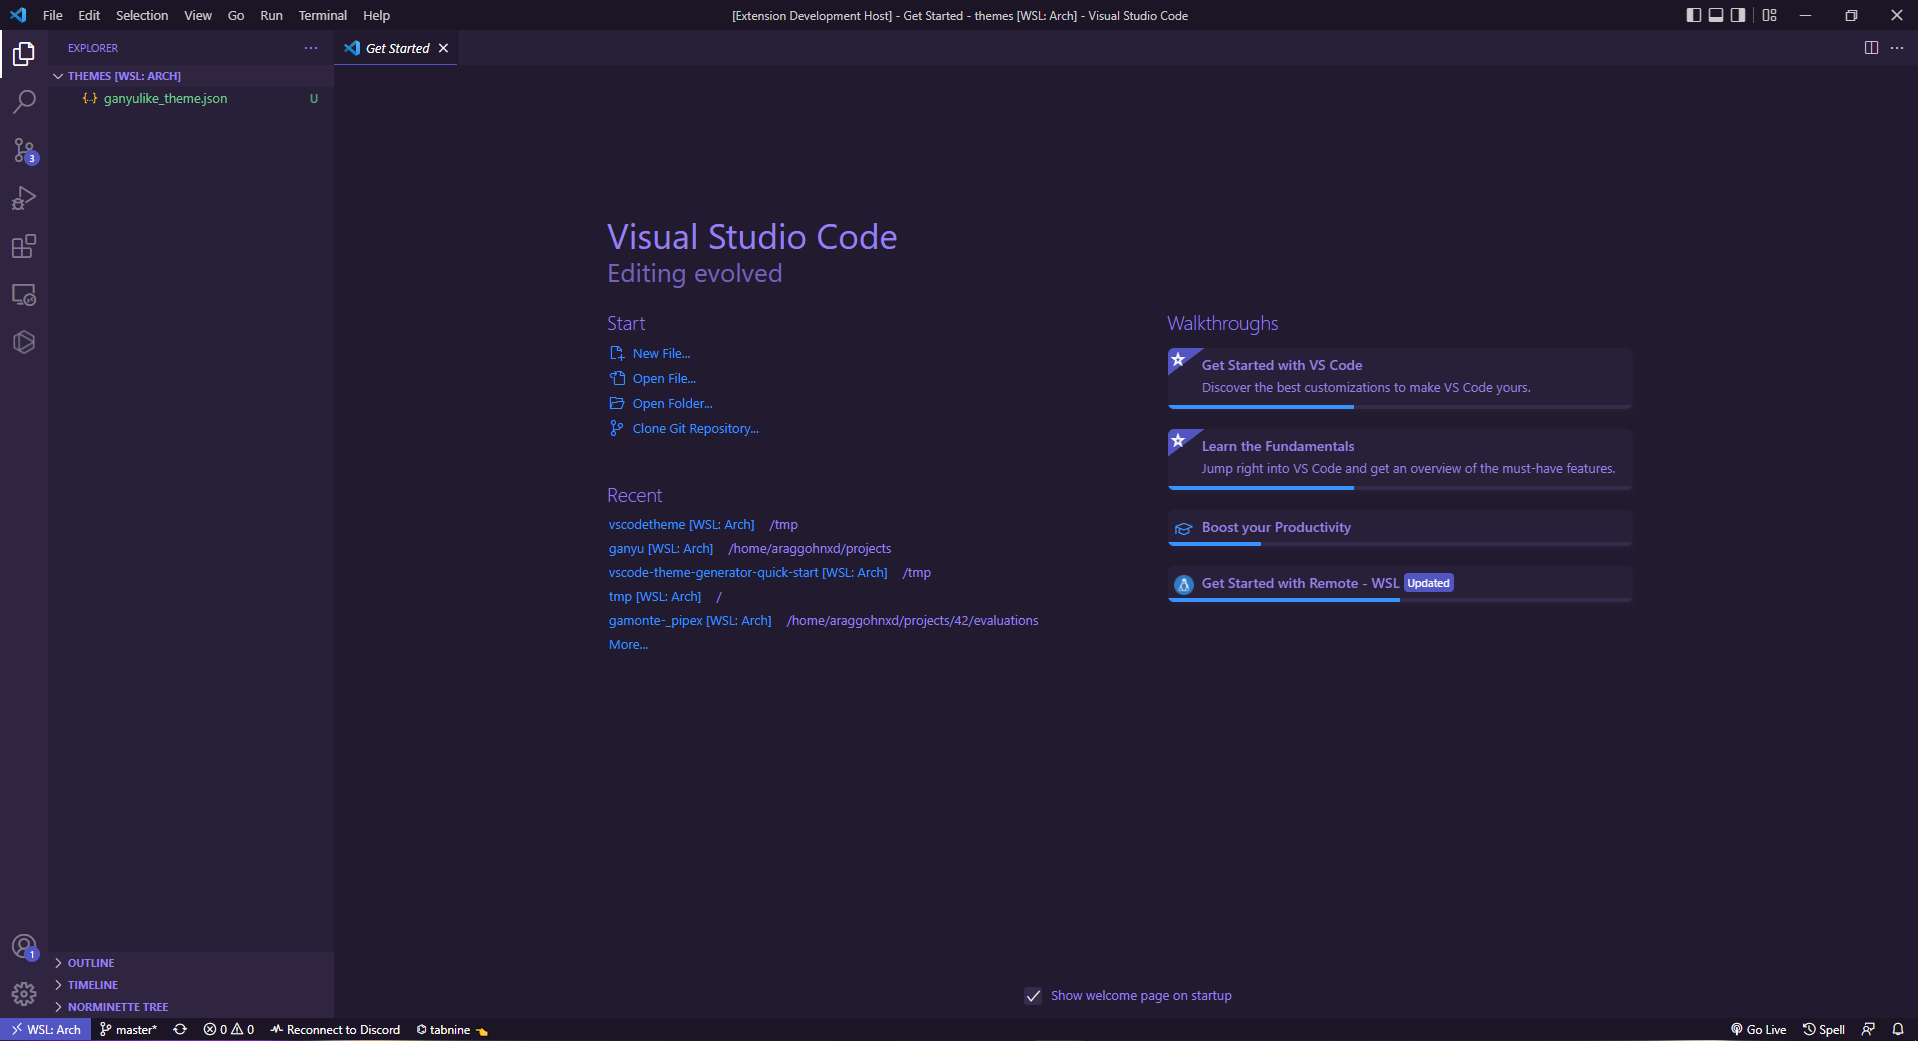The width and height of the screenshot is (1918, 1041).
Task: Expand the NORMINETTE TREE section
Action: click(x=191, y=1007)
